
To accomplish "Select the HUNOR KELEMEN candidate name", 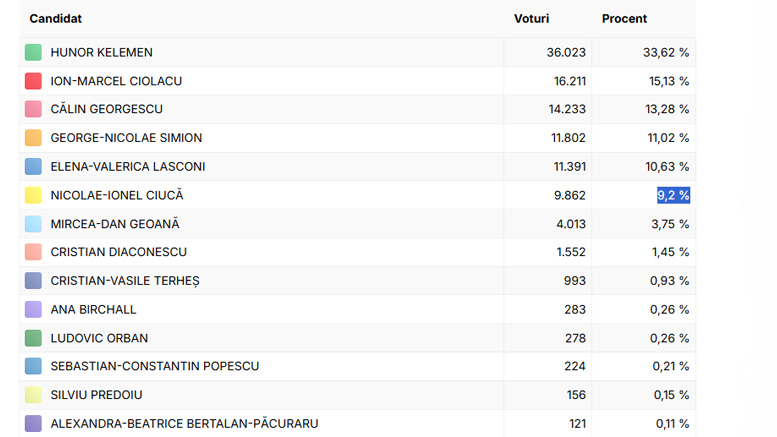I will 101,52.
